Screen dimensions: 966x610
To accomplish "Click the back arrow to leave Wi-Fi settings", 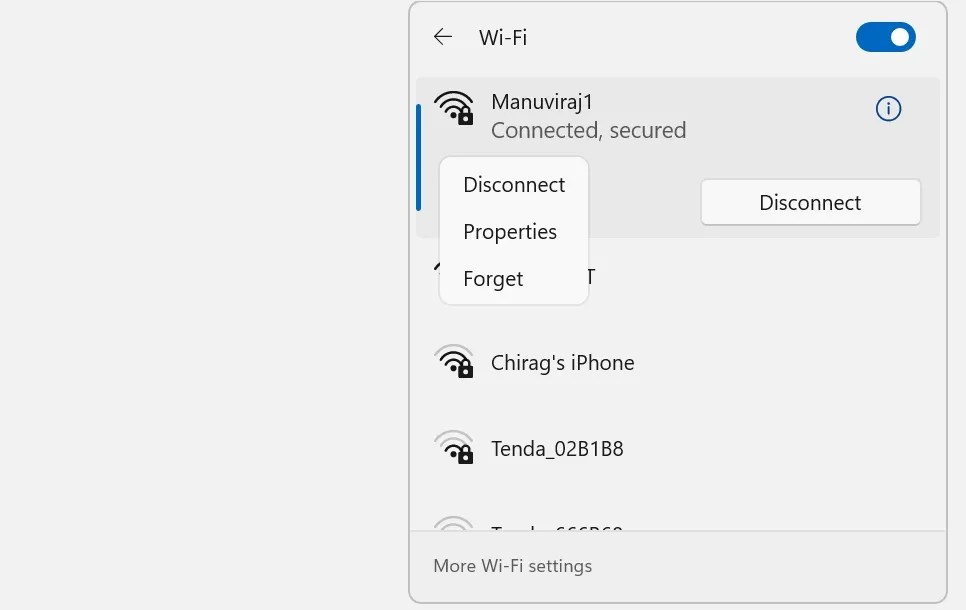I will [x=442, y=37].
